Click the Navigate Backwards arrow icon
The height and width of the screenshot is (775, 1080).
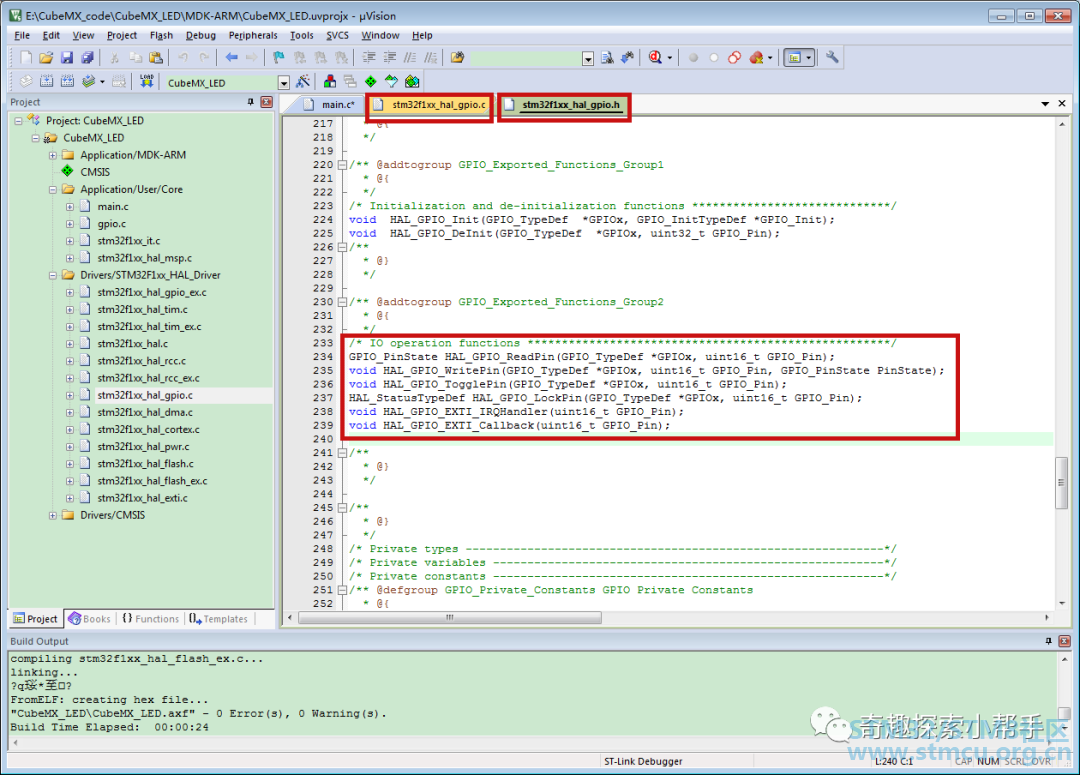tap(231, 58)
